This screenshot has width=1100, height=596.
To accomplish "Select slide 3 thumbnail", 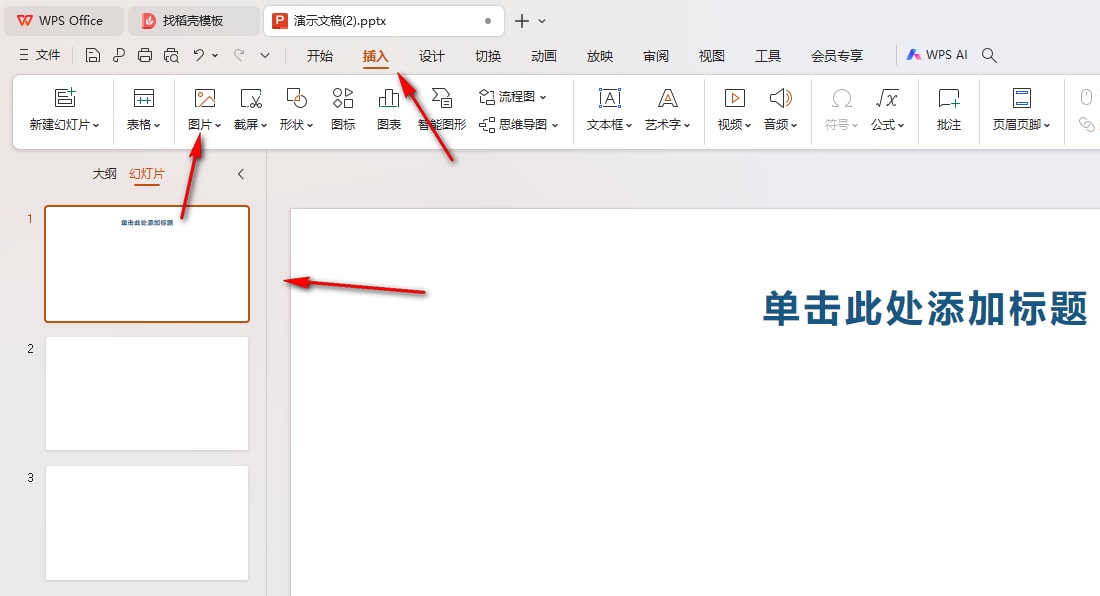I will [x=147, y=523].
